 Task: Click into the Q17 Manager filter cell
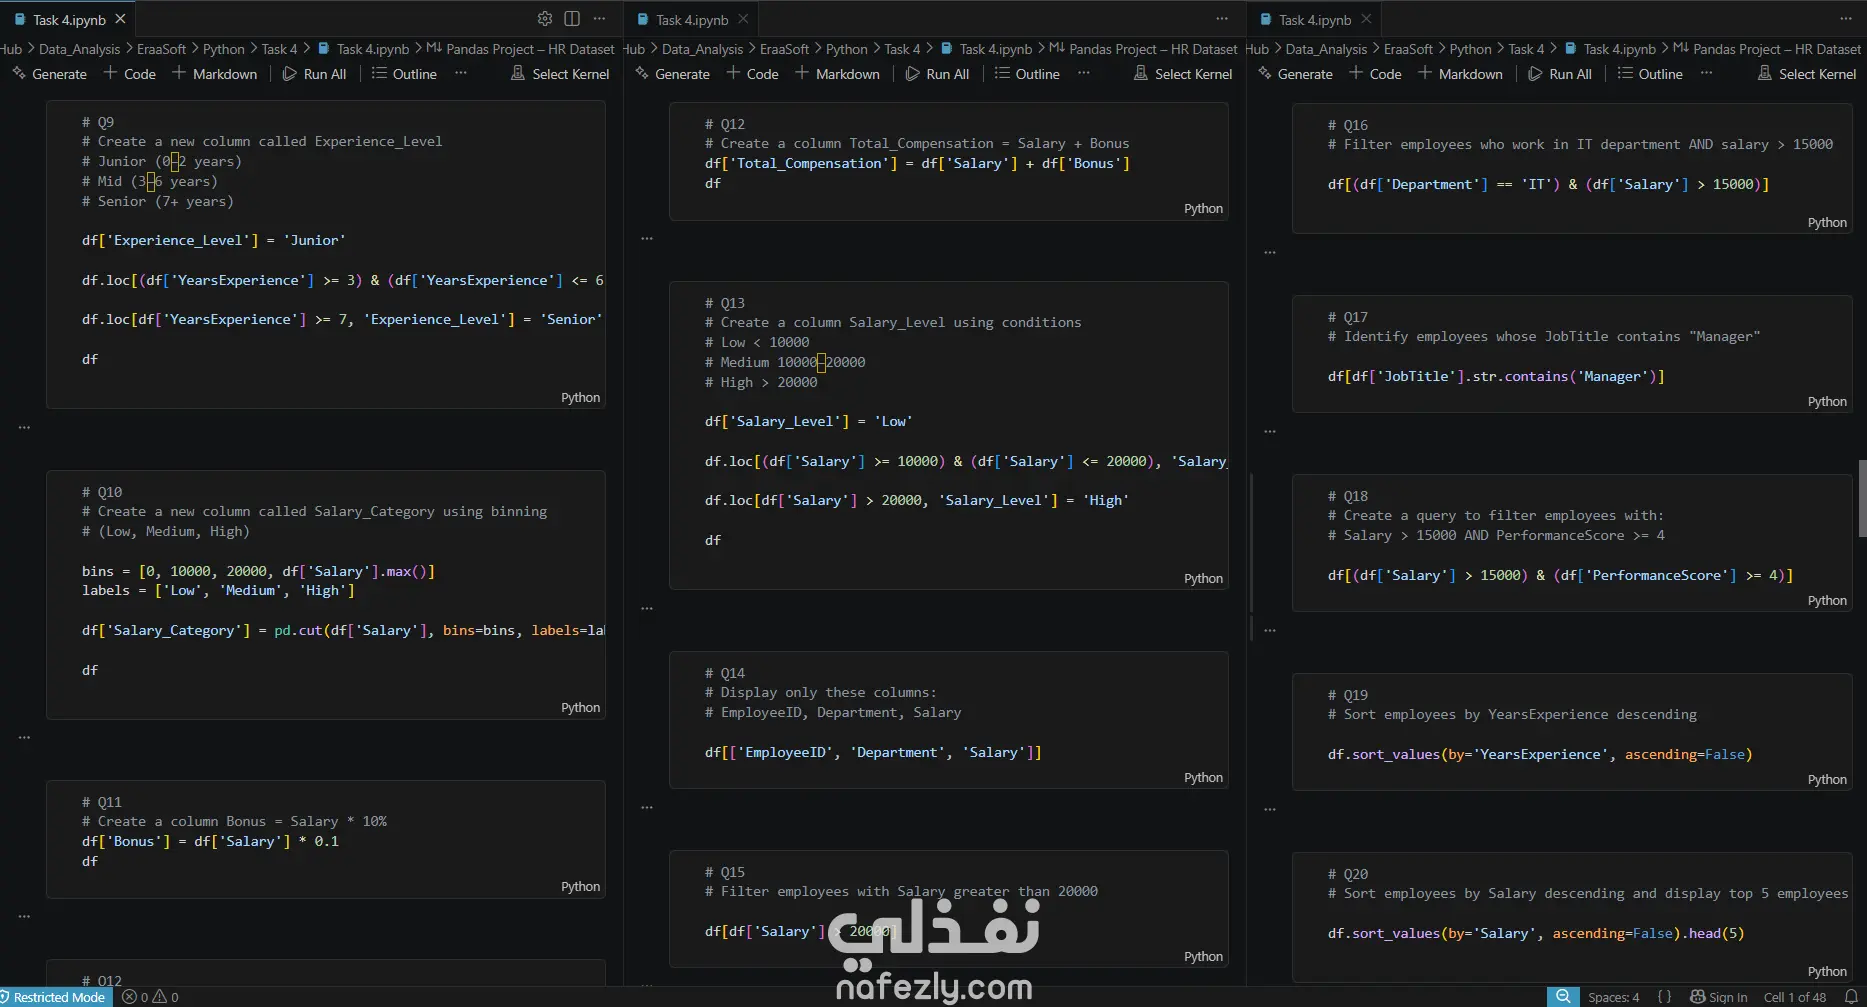click(1572, 355)
